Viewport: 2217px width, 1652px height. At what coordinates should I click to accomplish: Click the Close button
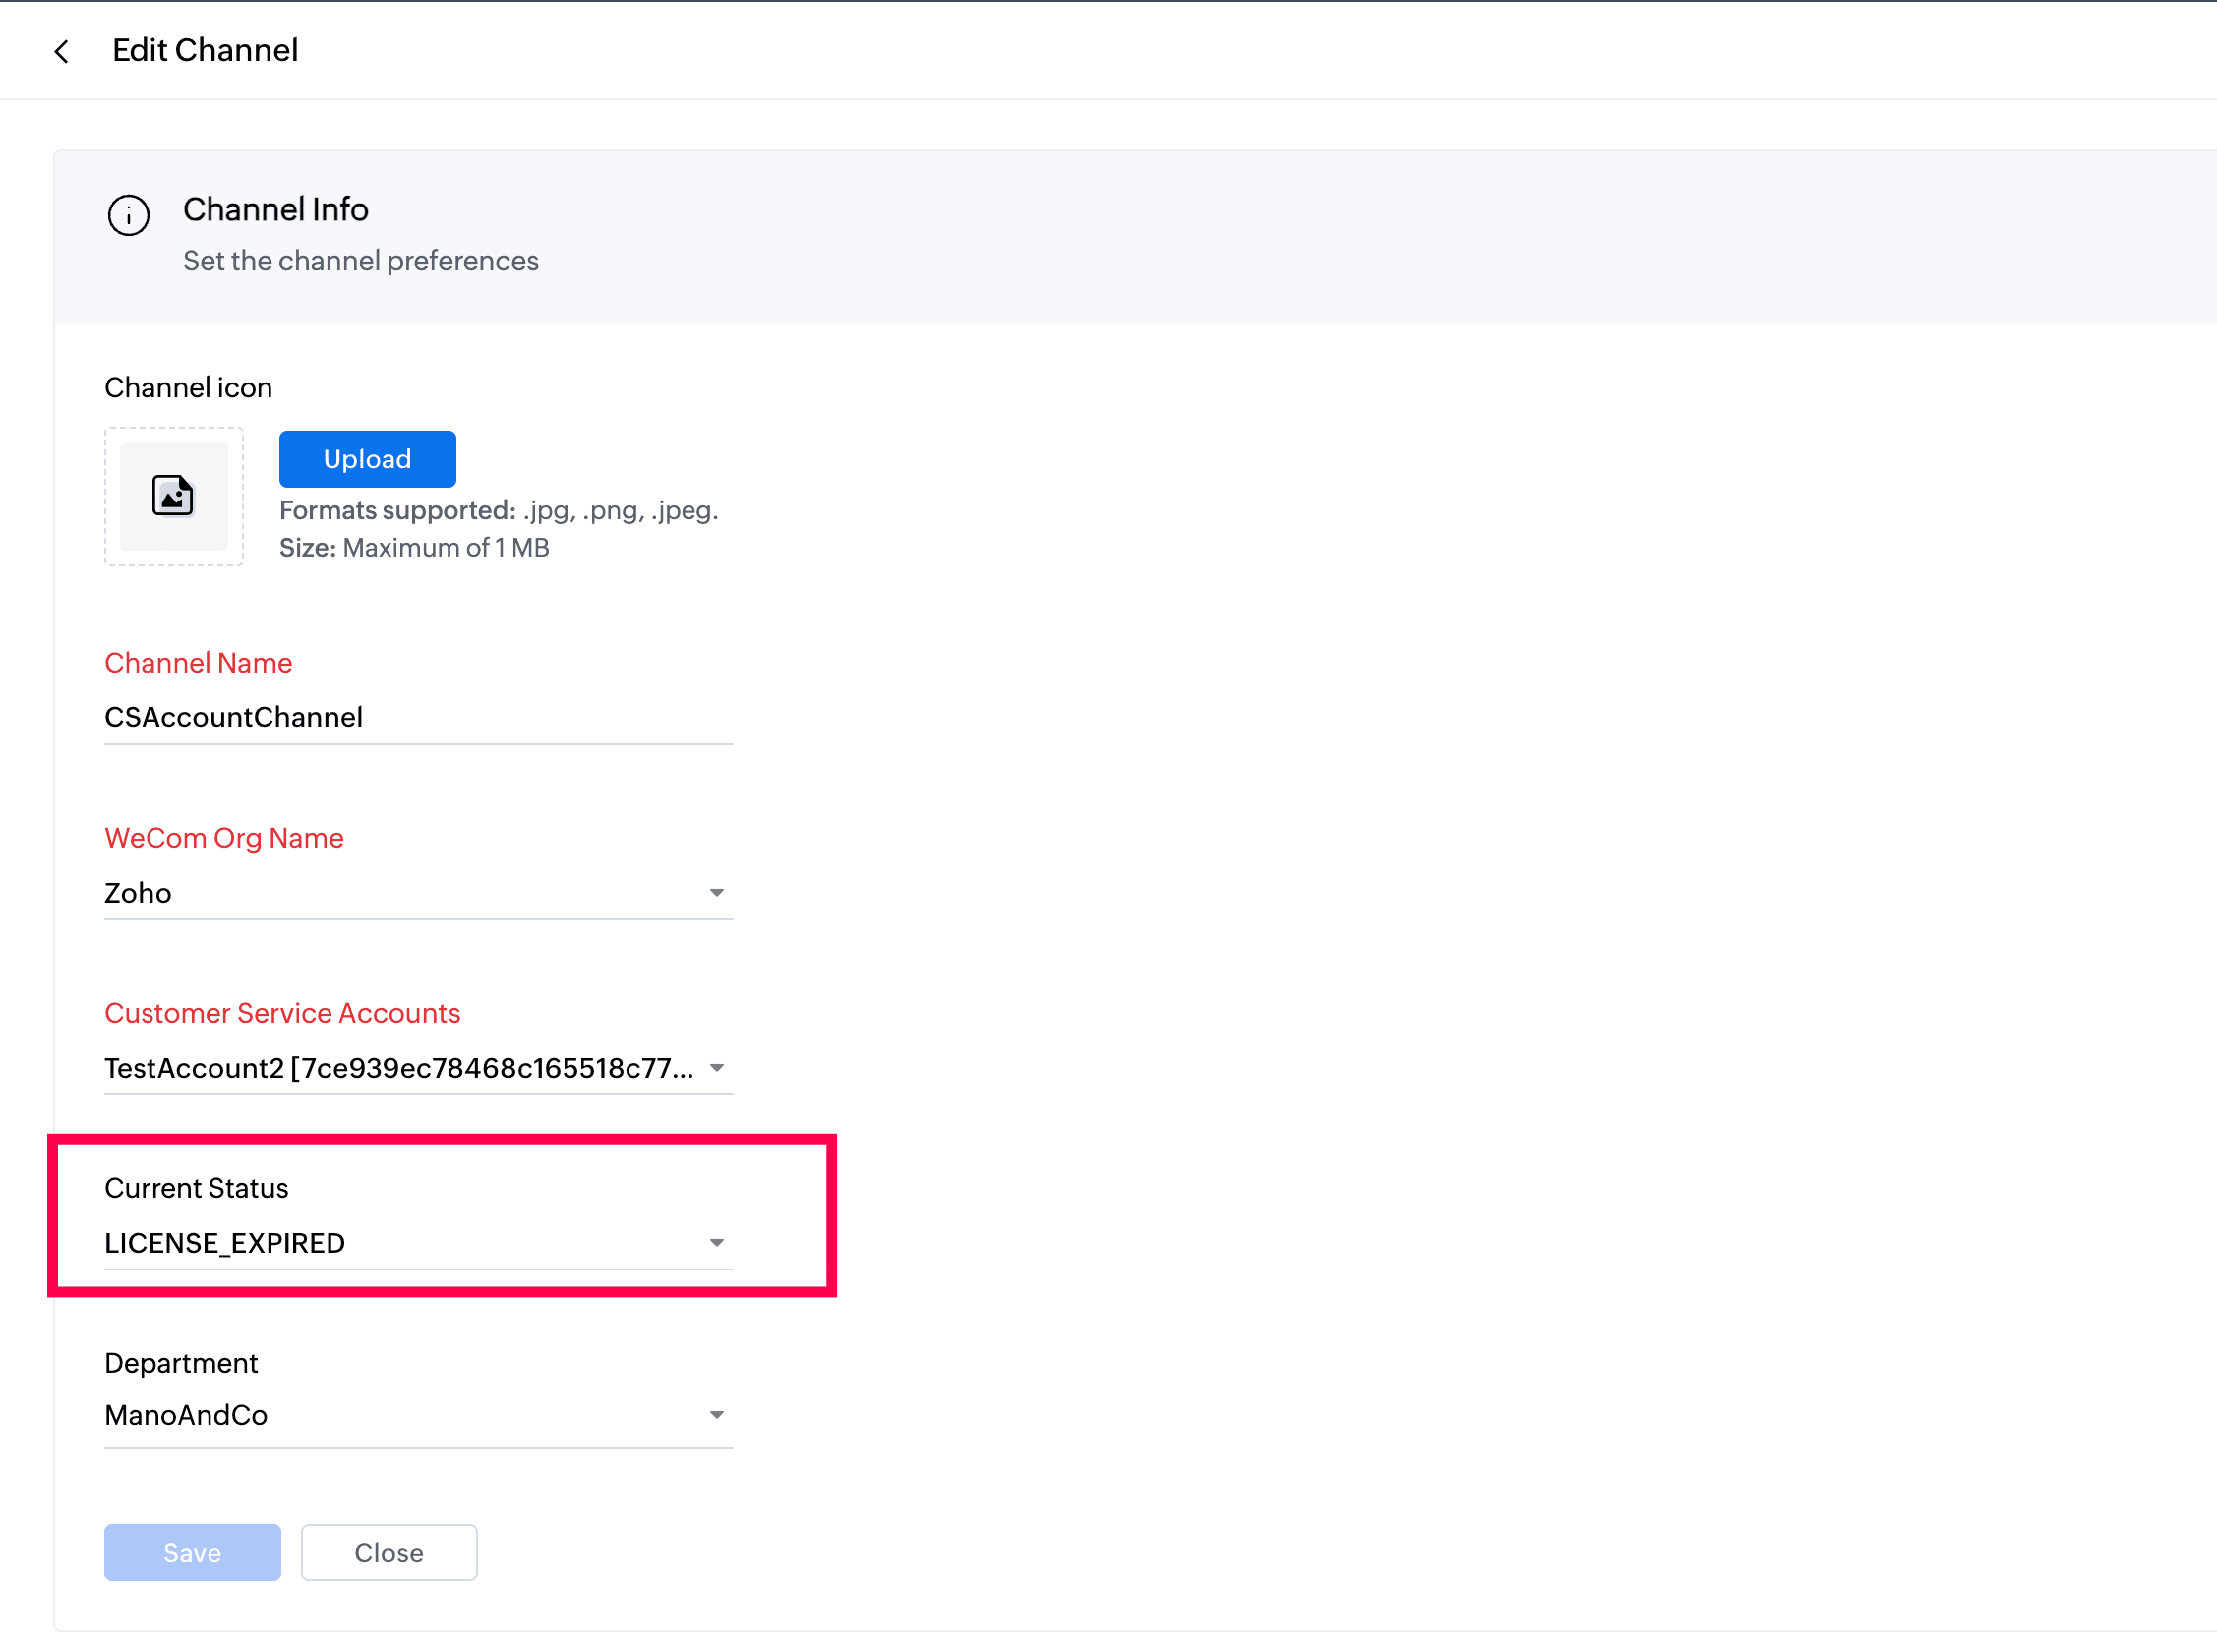pos(389,1552)
